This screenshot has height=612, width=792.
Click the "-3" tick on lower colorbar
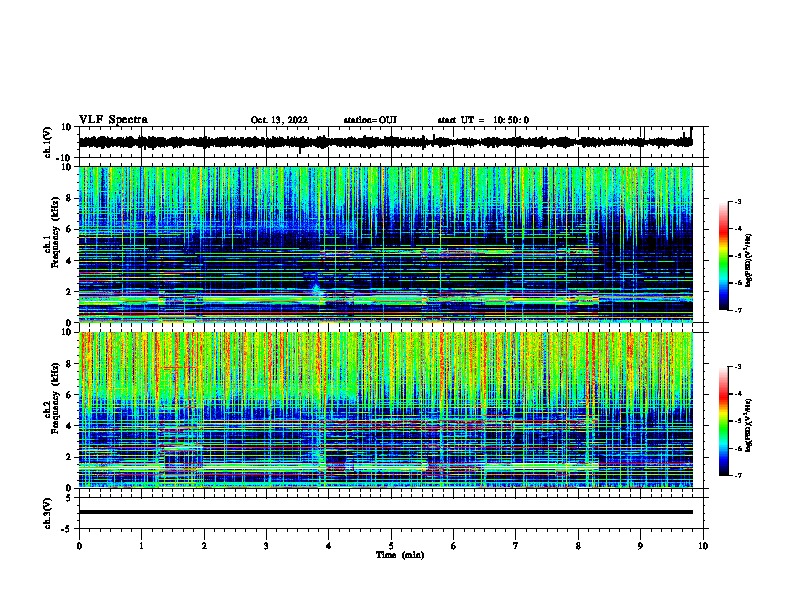738,367
